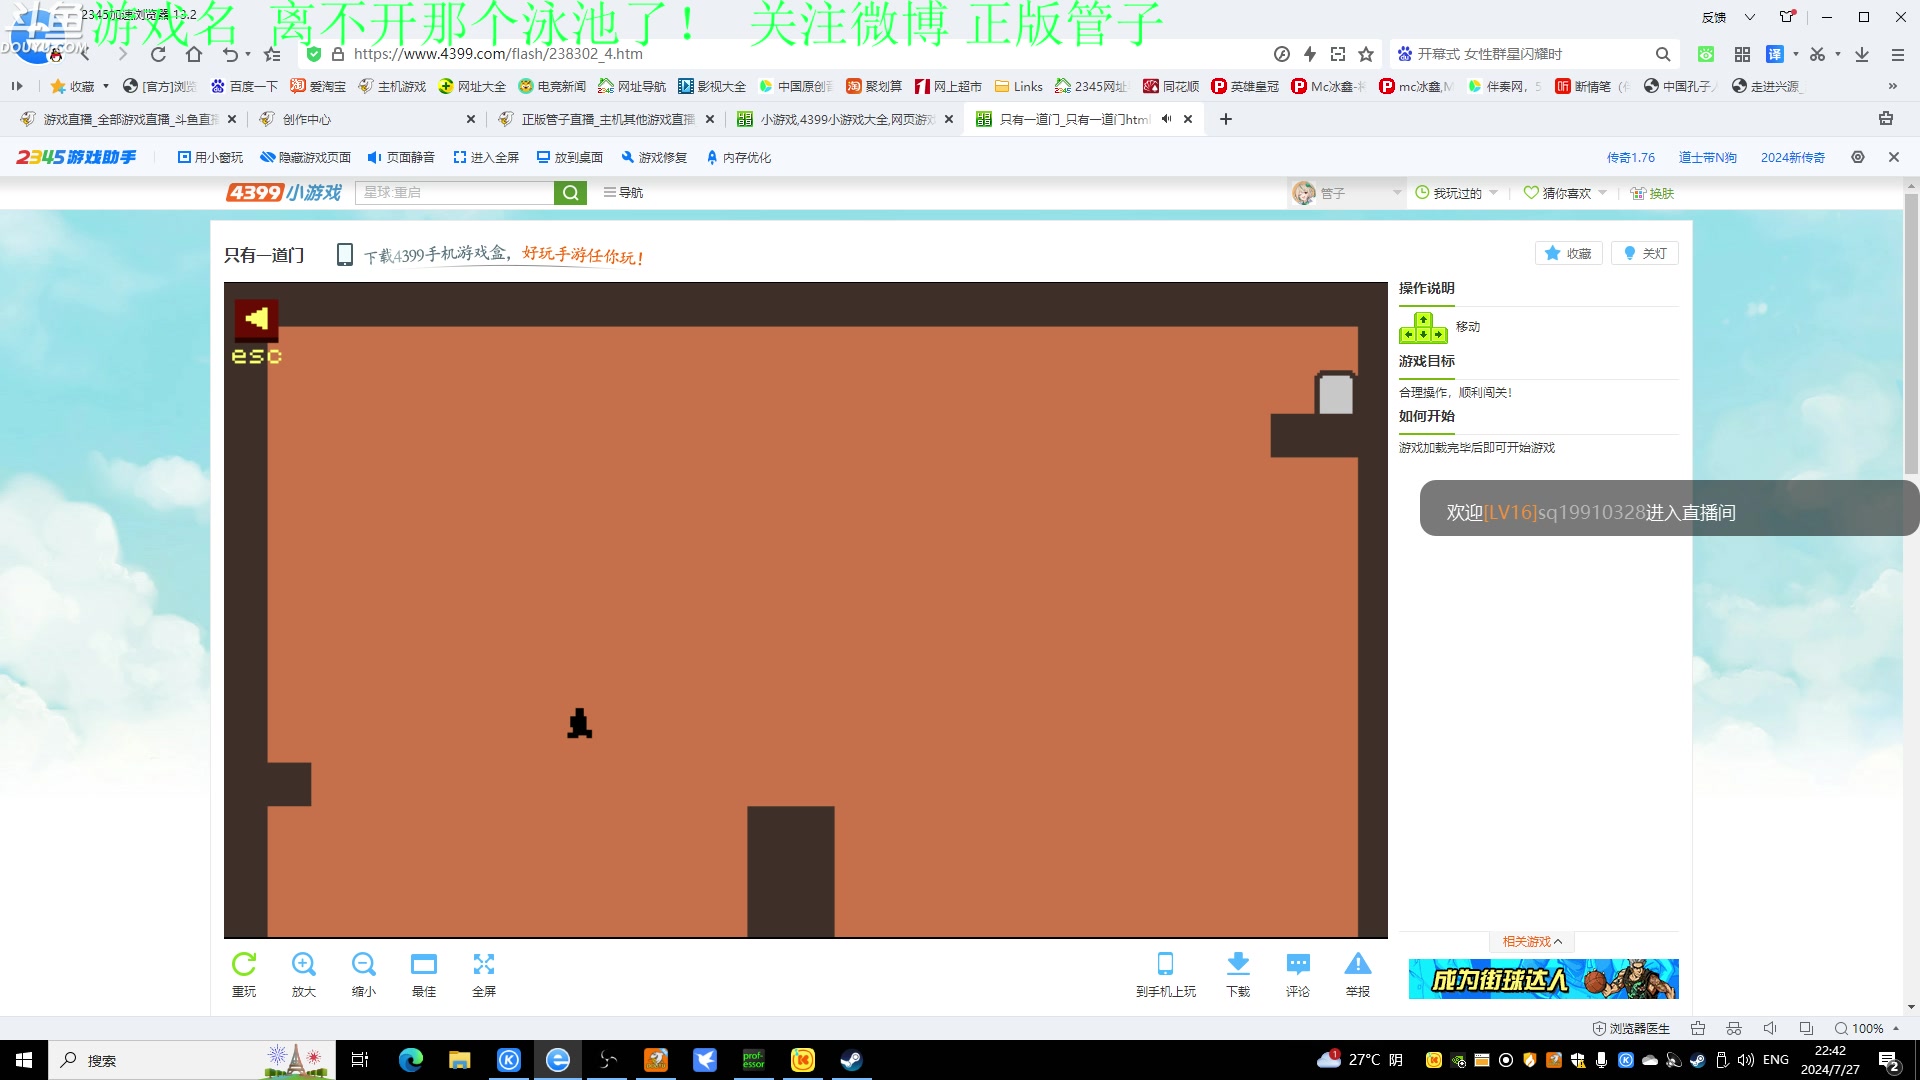The image size is (1920, 1080).
Task: Expand the 管子 user dropdown
Action: click(1397, 193)
